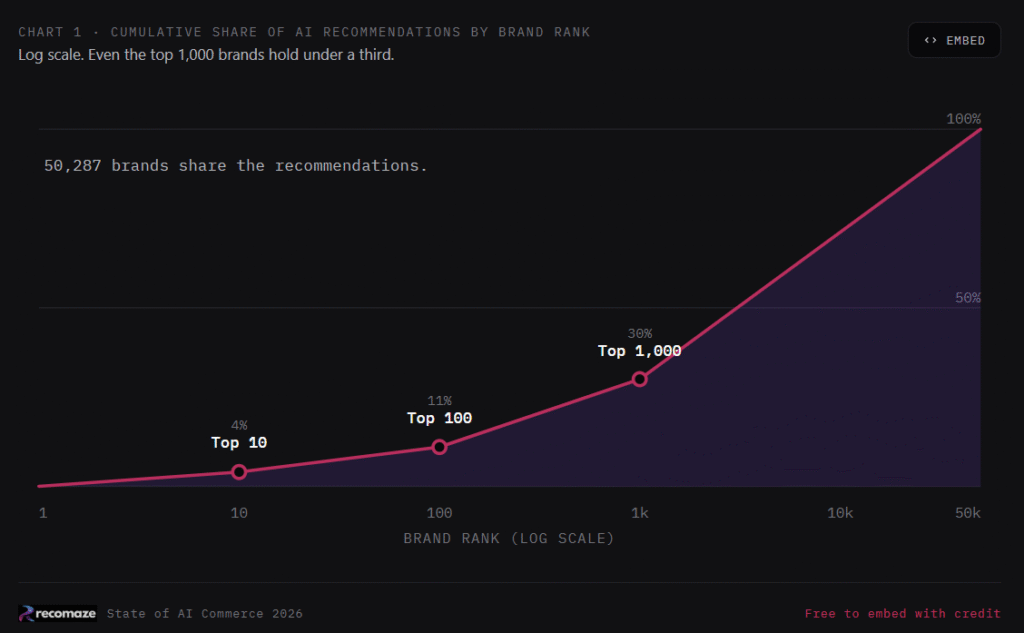
Task: Click the Top 10 label
Action: [239, 443]
